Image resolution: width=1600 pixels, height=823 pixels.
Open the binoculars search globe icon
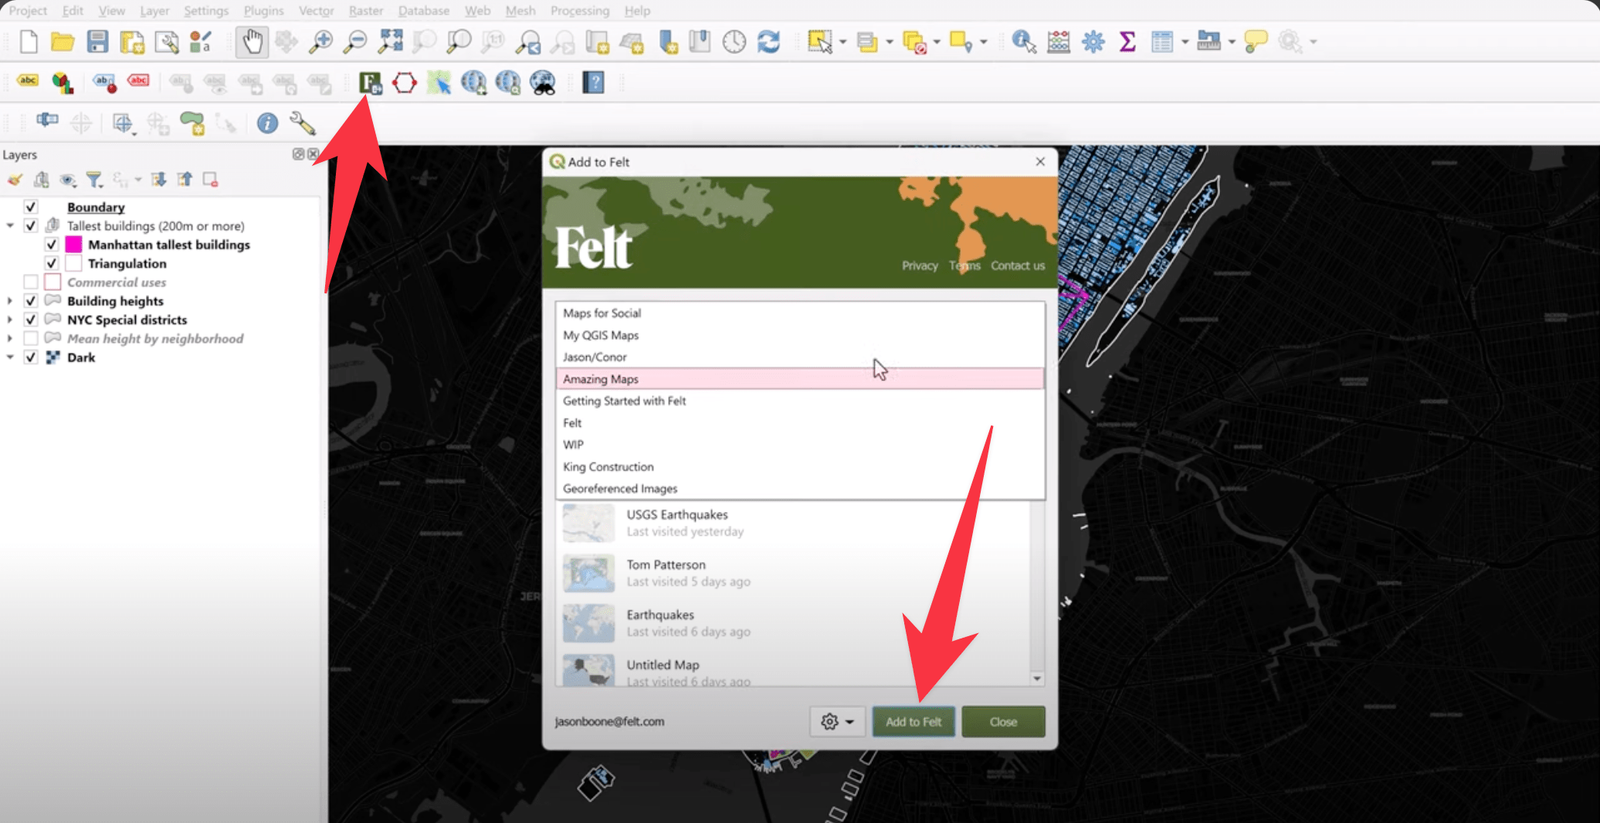542,83
